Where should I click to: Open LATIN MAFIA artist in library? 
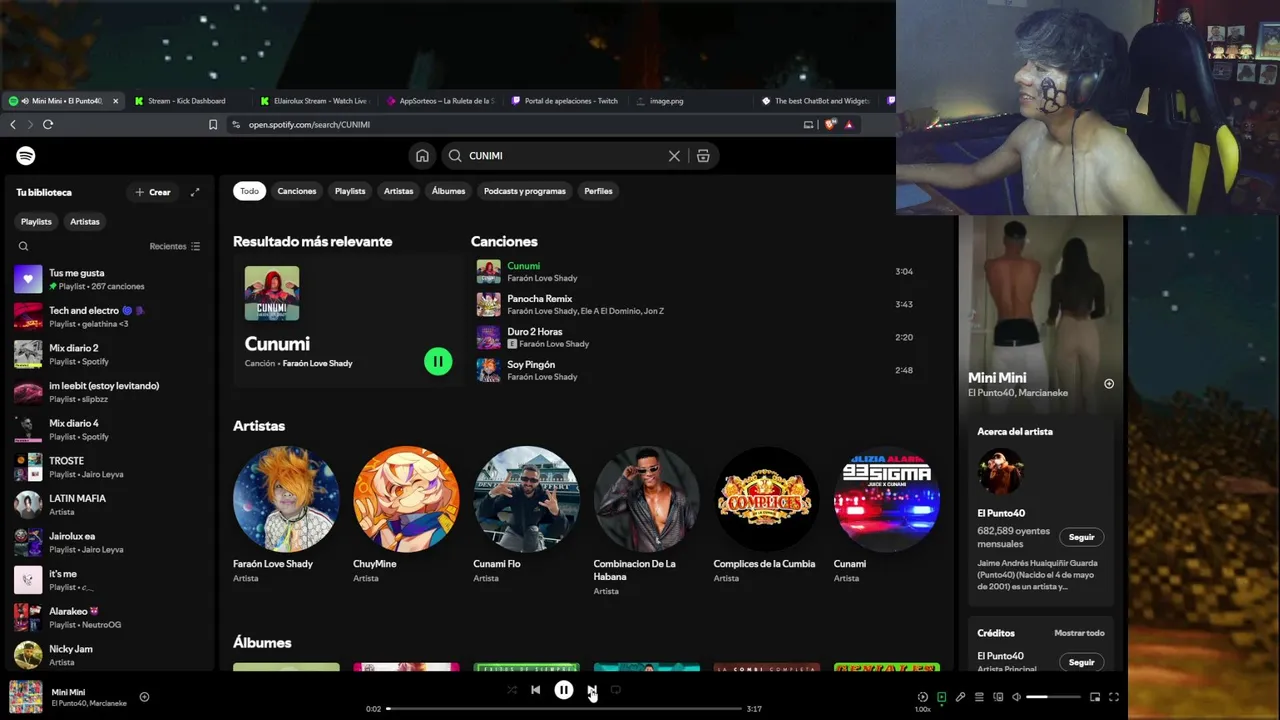[x=108, y=505]
